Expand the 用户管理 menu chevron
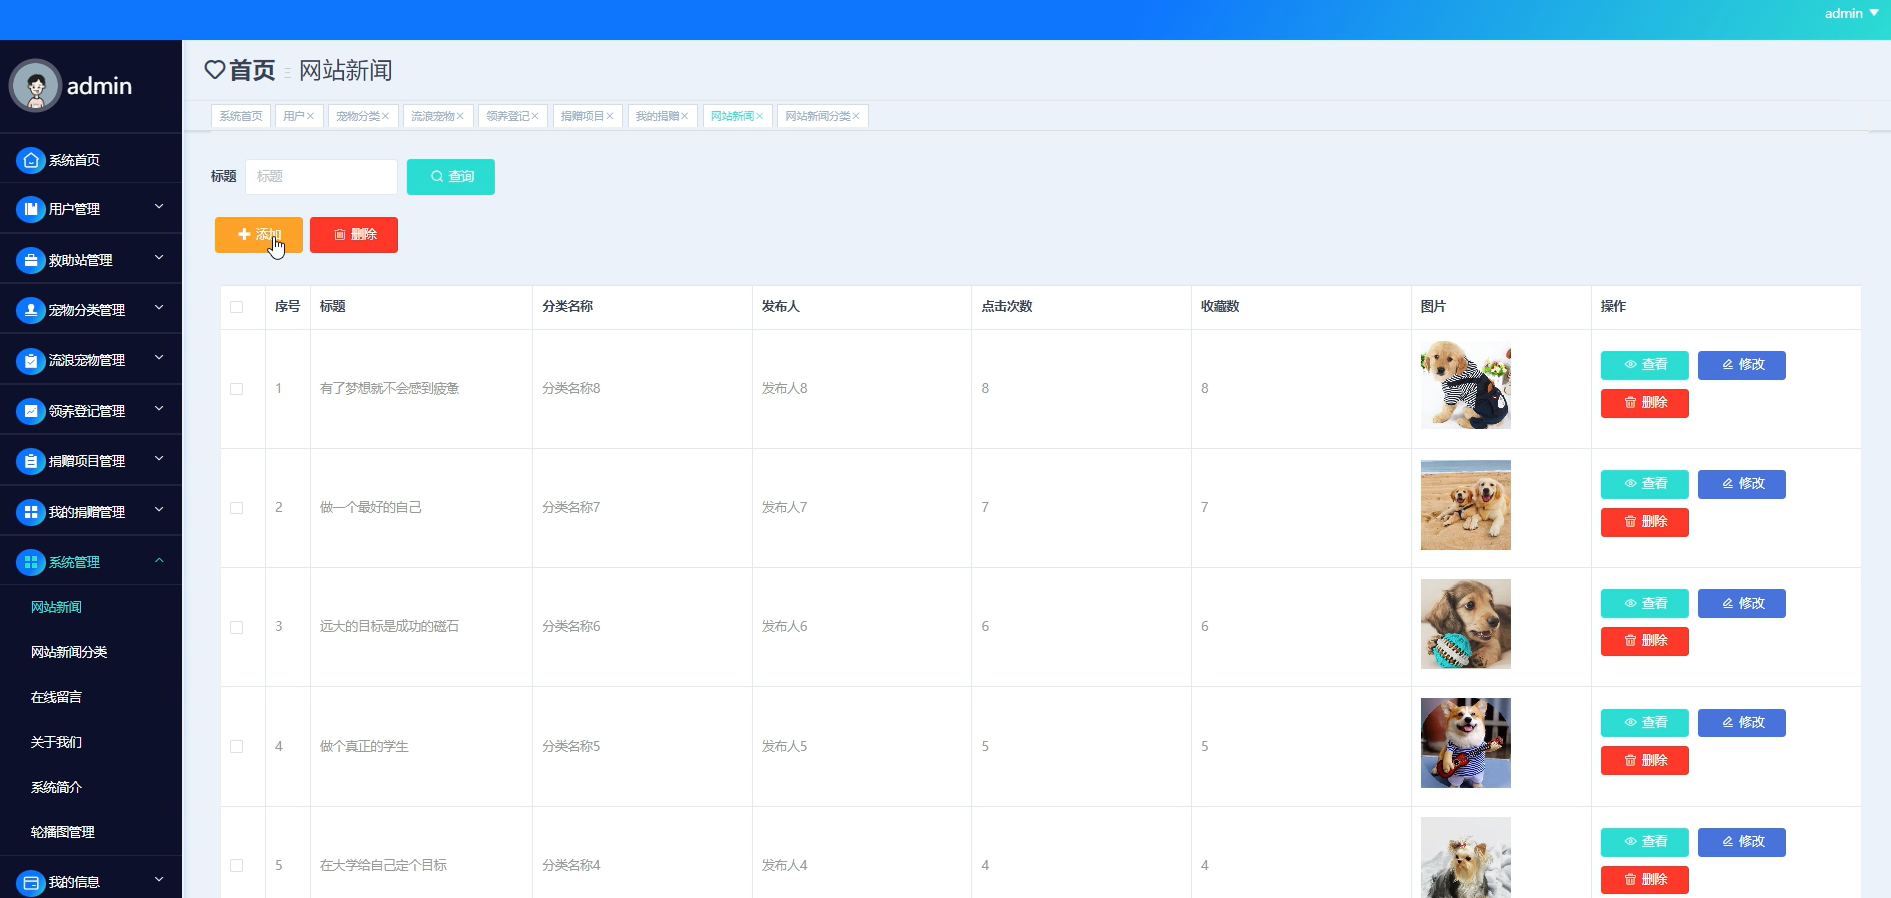The height and width of the screenshot is (898, 1891). coord(159,207)
